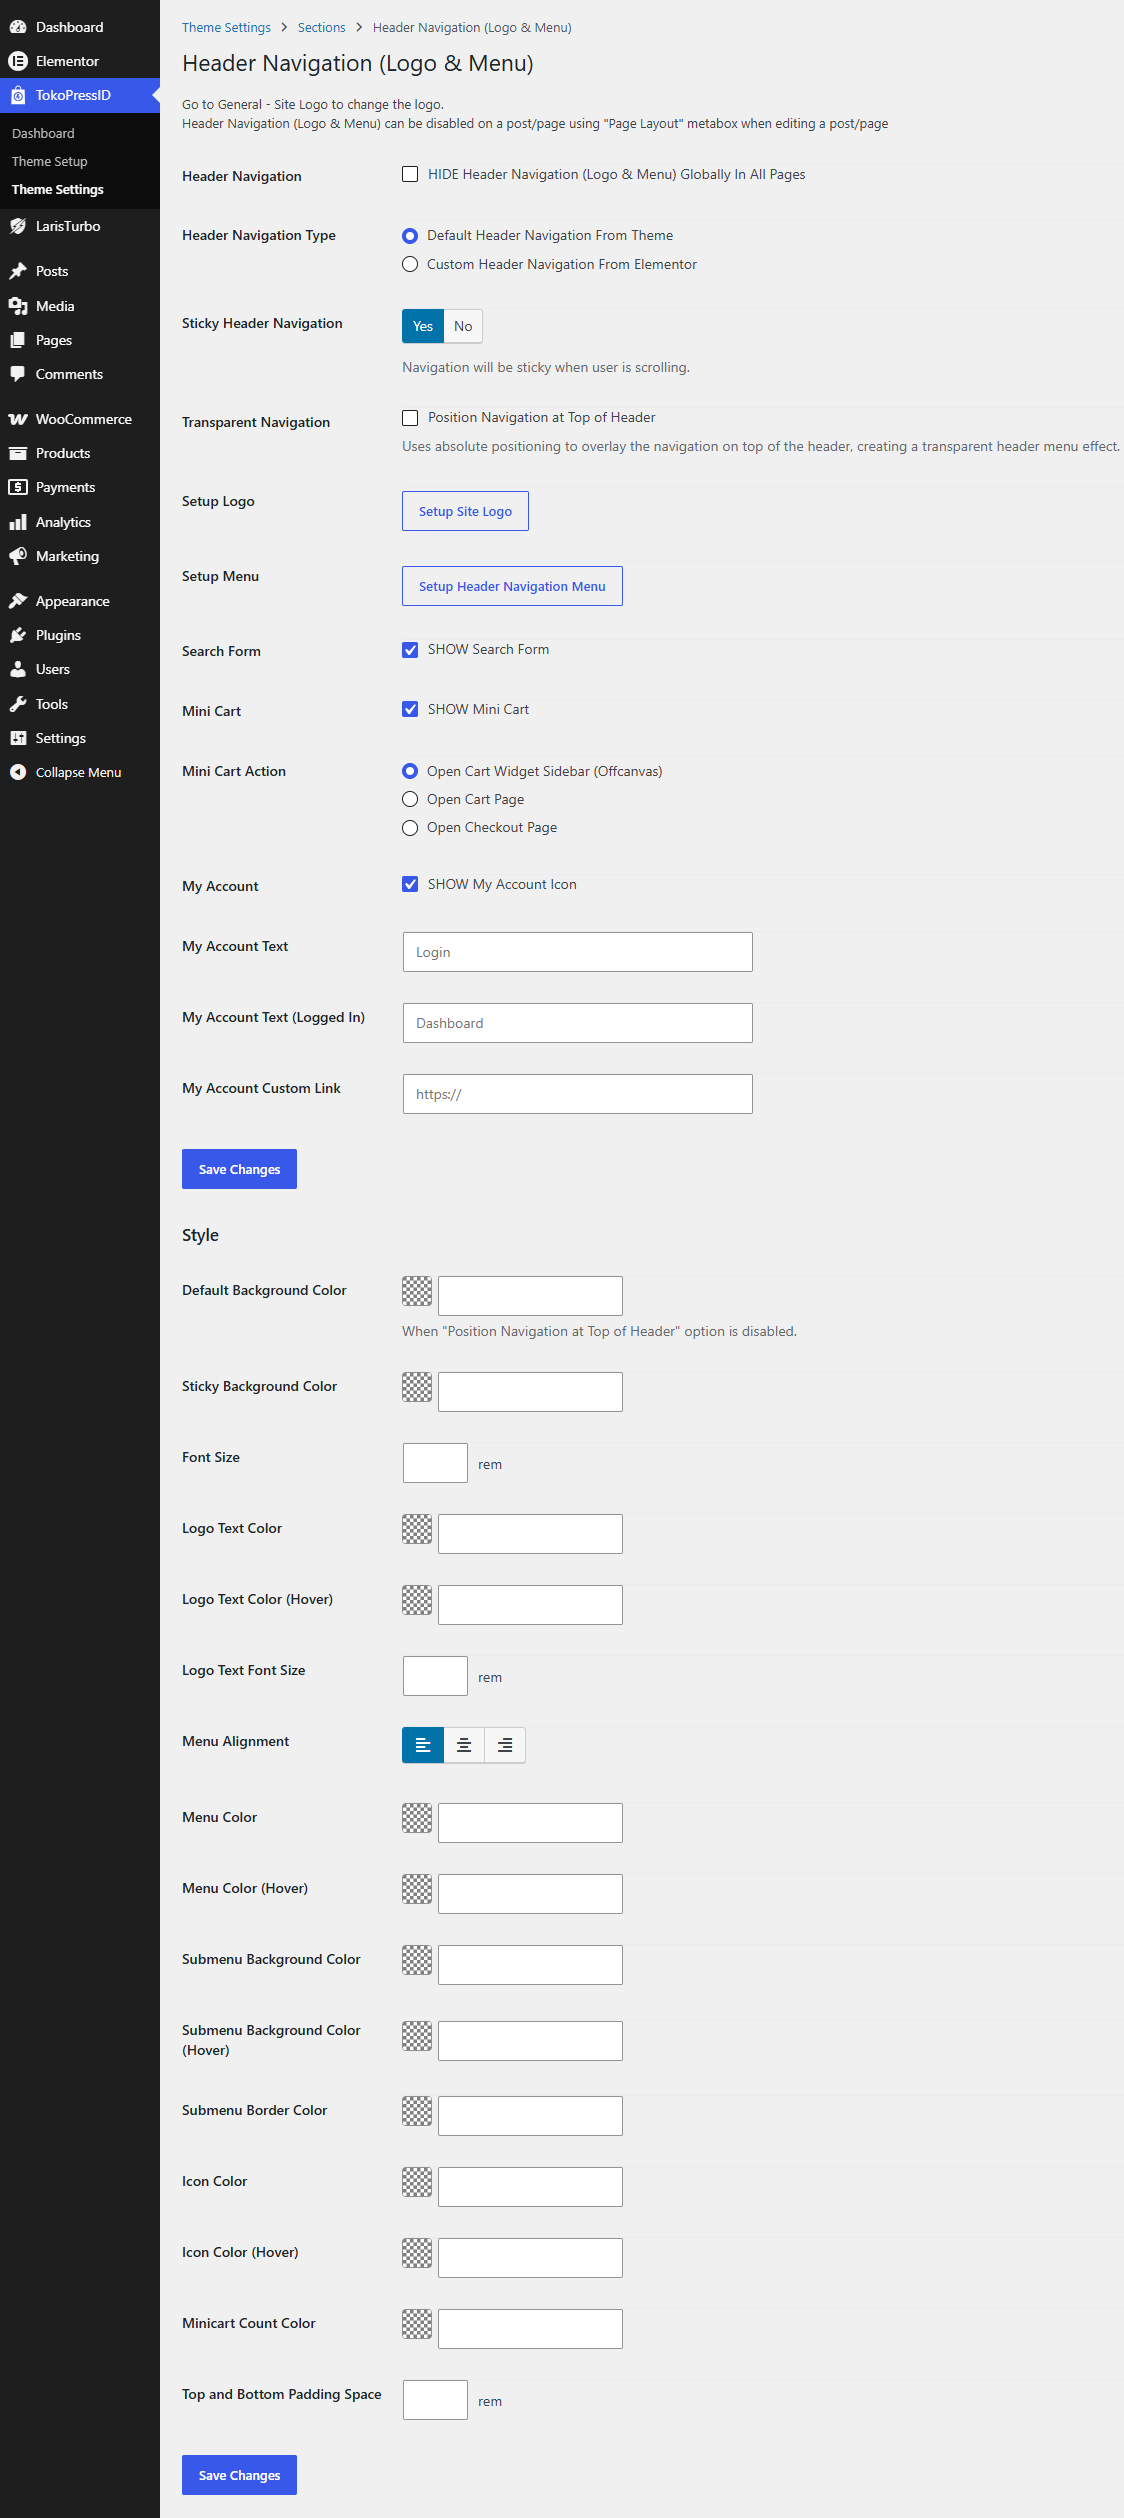Open Logo Text Color swatch
Image resolution: width=1124 pixels, height=2518 pixels.
(417, 1529)
